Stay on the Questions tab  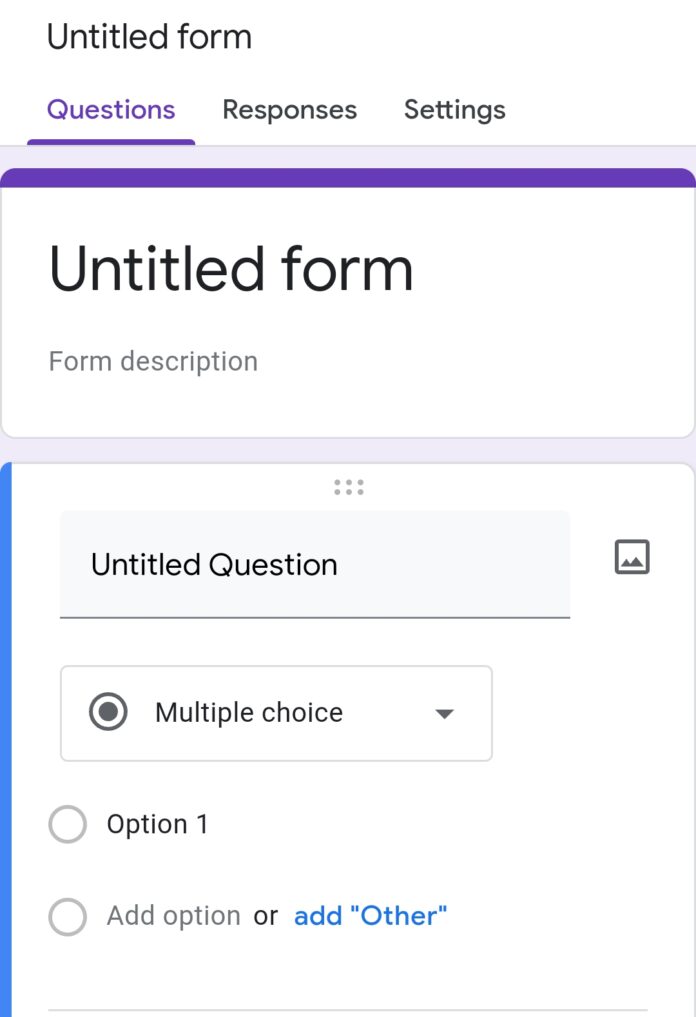110,110
